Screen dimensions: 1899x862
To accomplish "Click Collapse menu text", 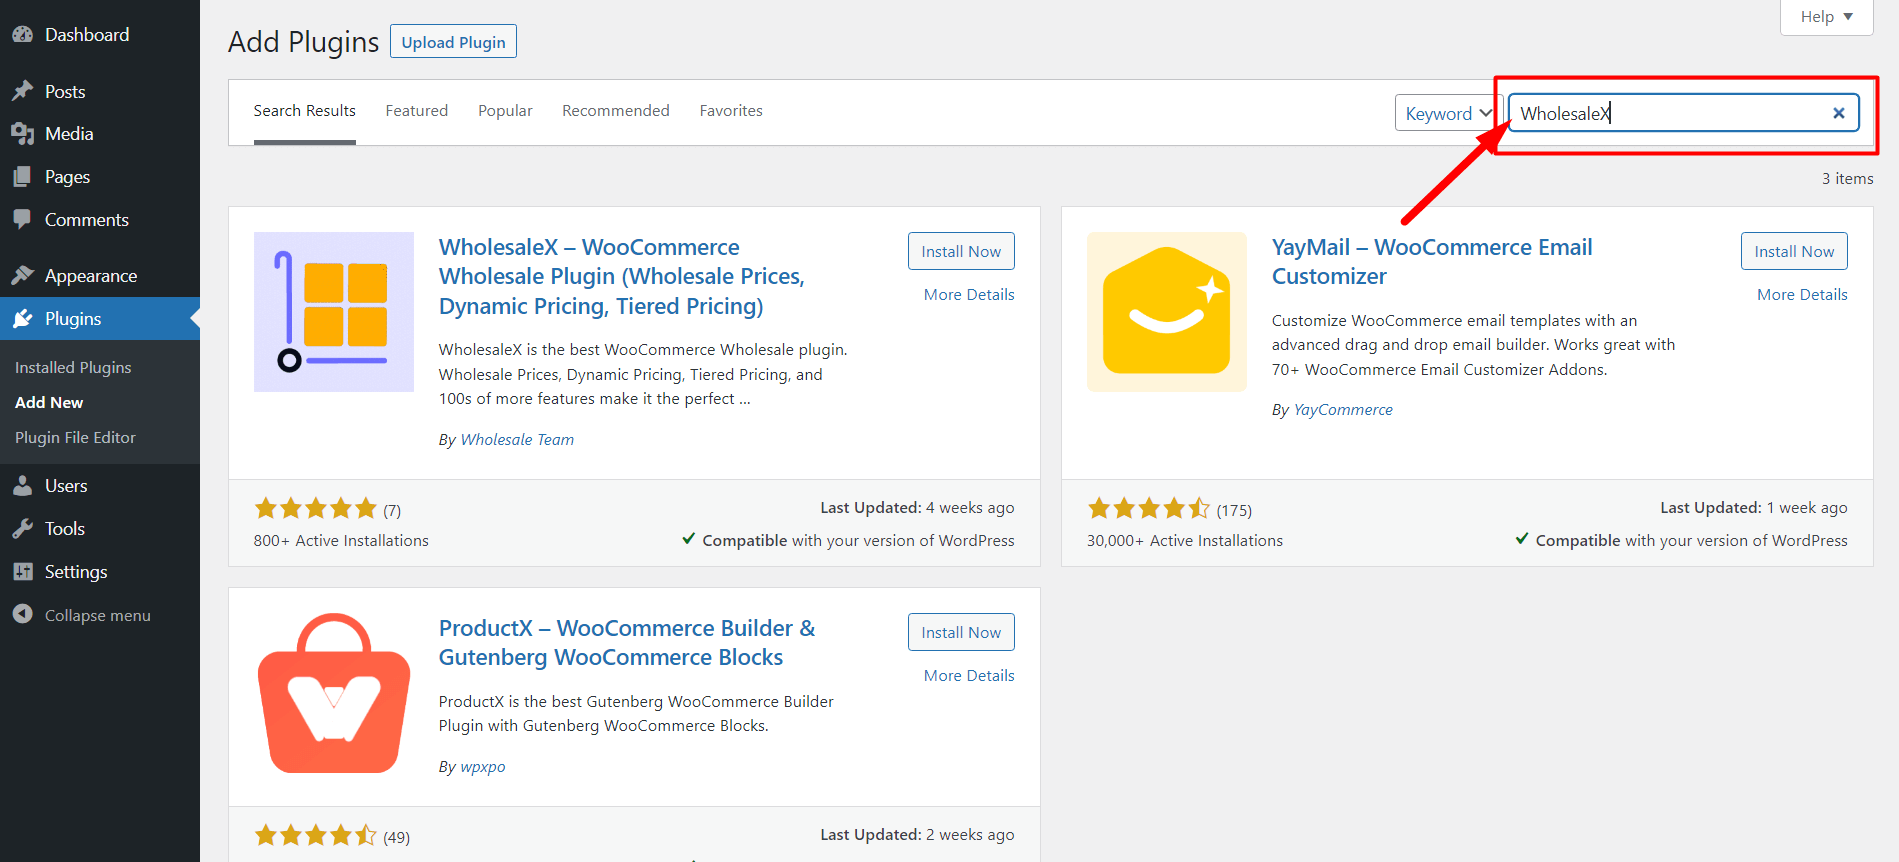I will click(x=98, y=615).
